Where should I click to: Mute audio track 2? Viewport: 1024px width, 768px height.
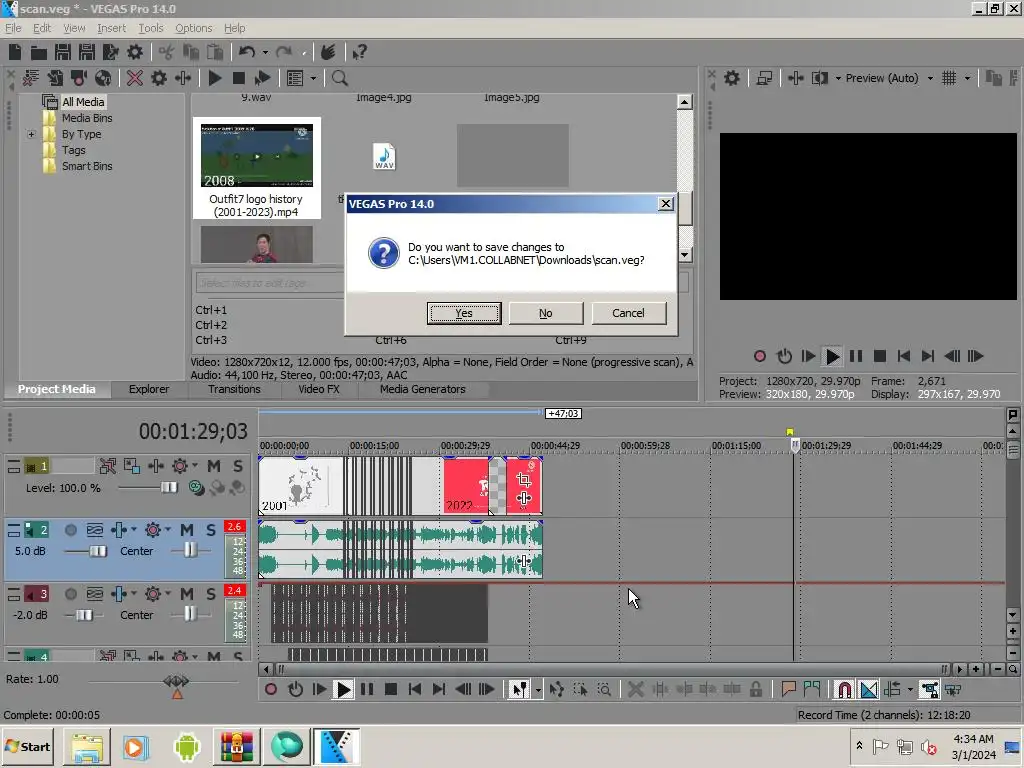tap(187, 530)
